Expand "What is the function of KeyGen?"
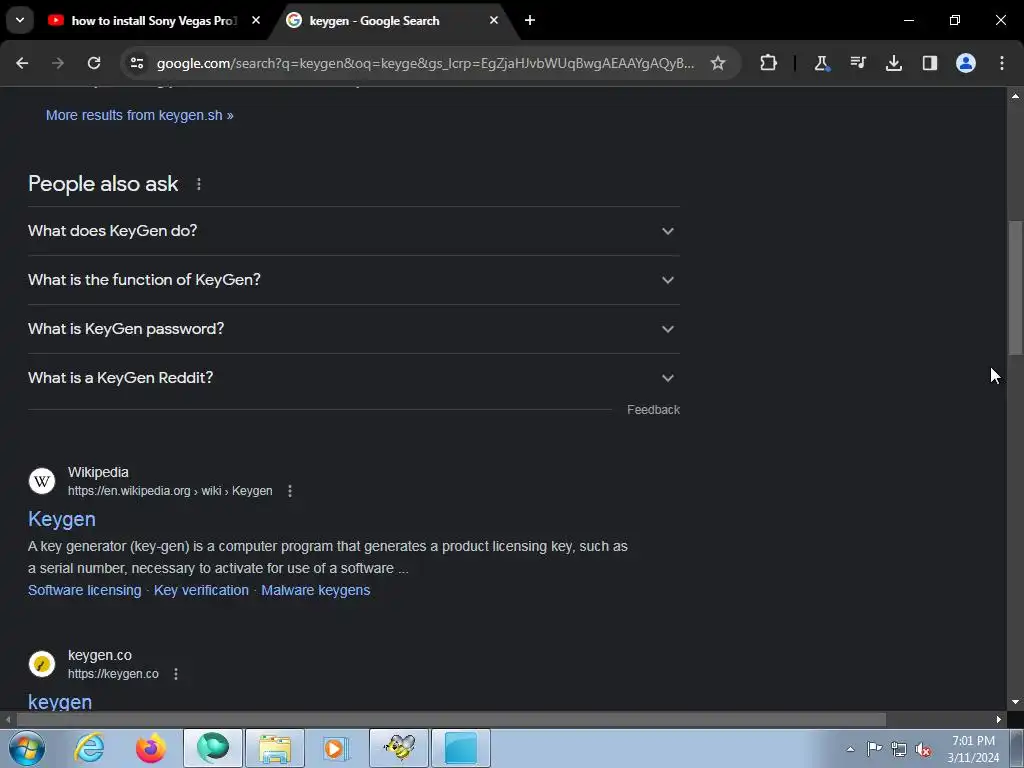 353,280
